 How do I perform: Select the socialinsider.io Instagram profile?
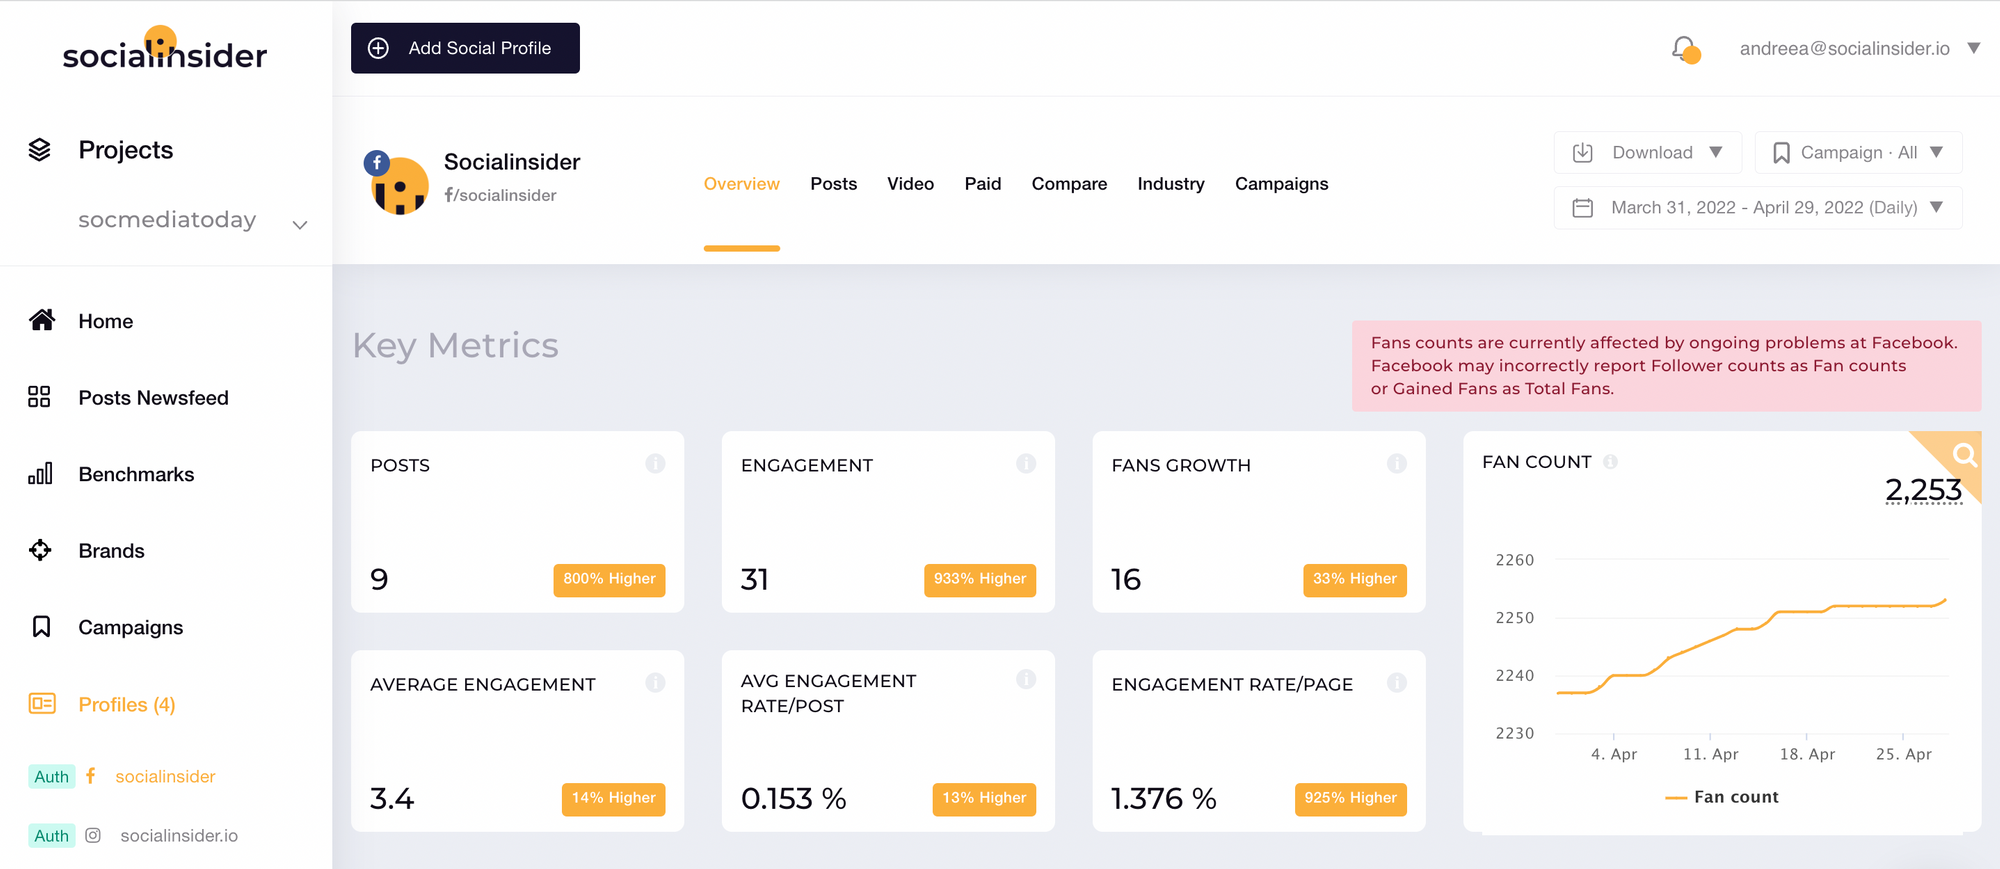pyautogui.click(x=179, y=836)
